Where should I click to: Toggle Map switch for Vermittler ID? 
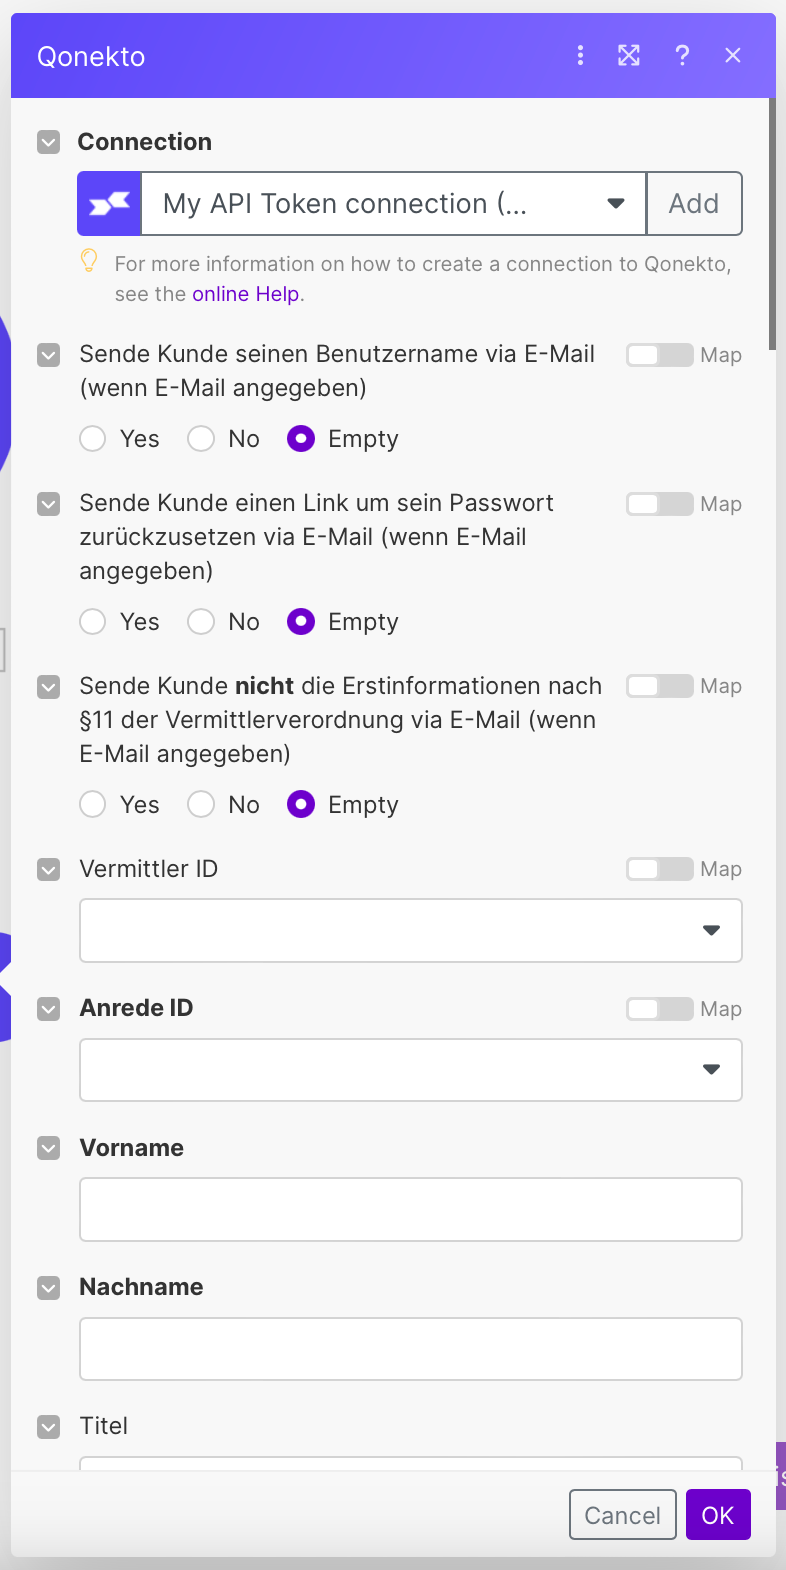[659, 869]
